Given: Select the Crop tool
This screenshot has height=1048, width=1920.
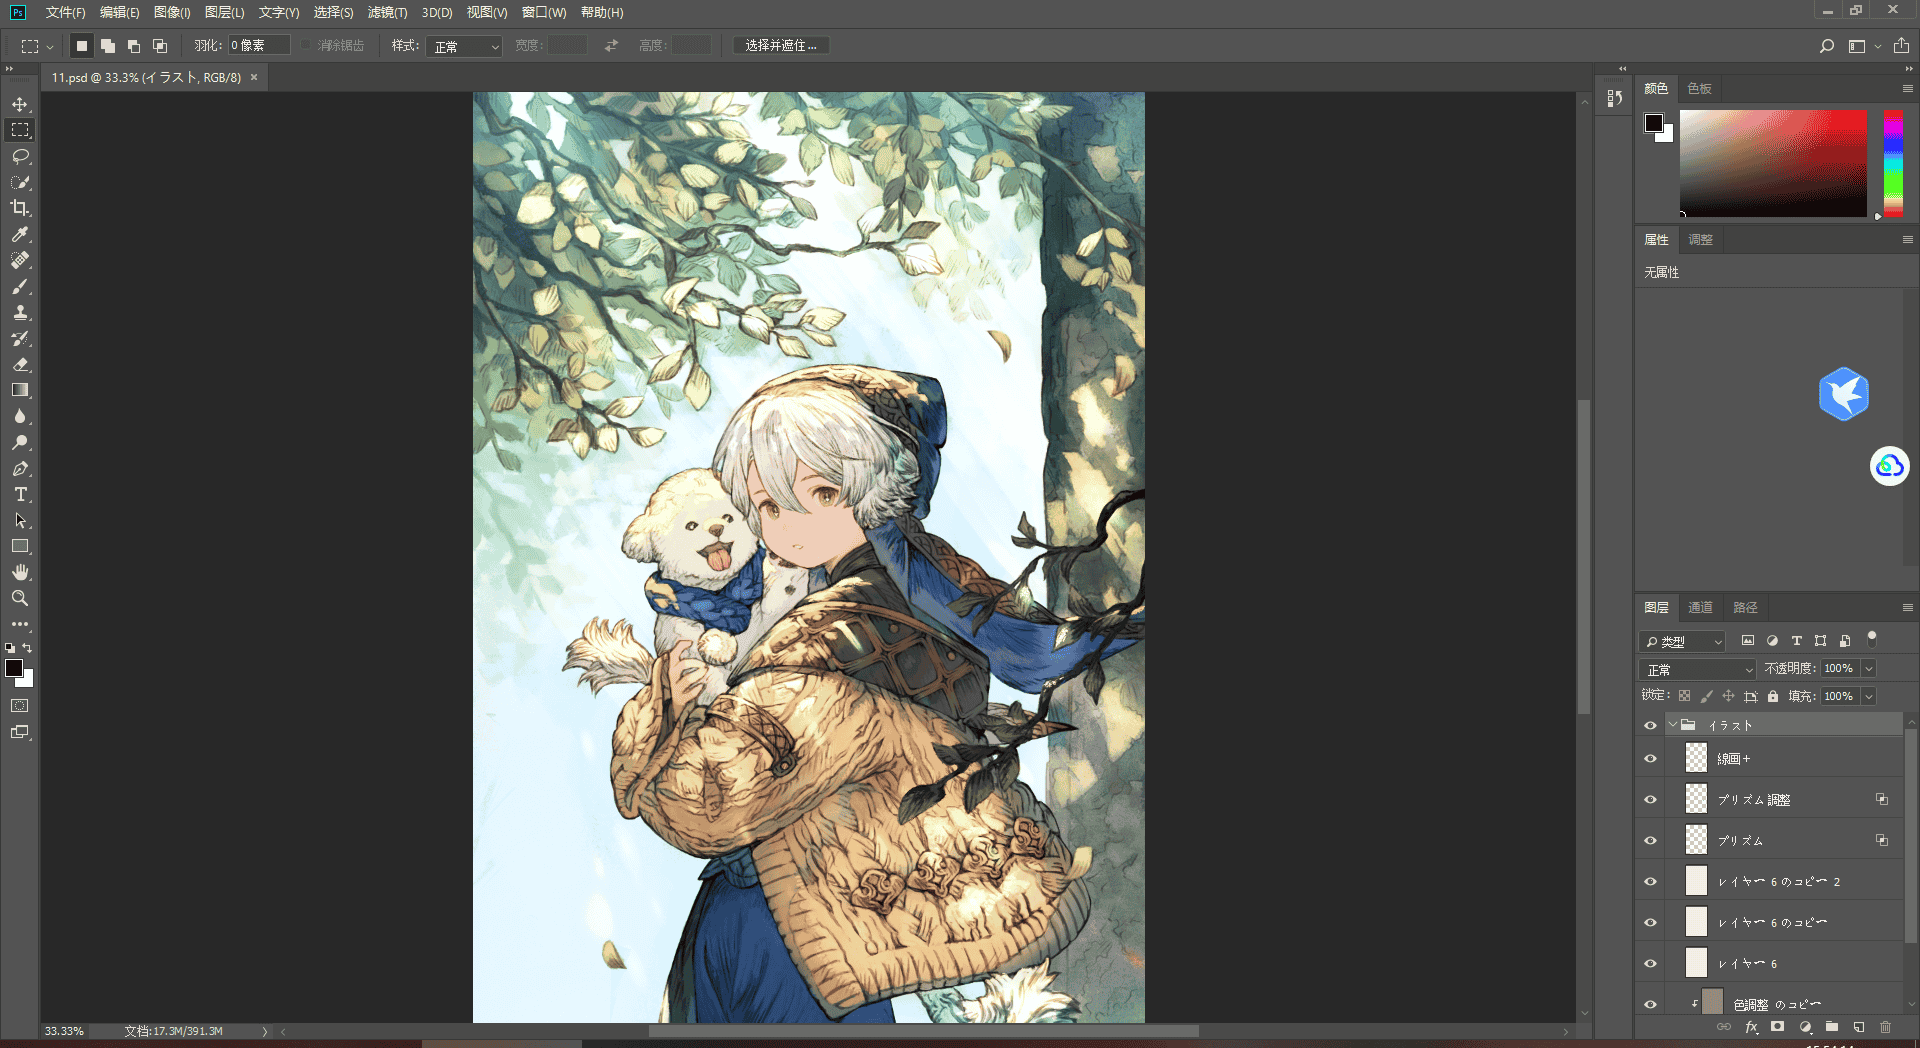Looking at the screenshot, I should (x=20, y=208).
